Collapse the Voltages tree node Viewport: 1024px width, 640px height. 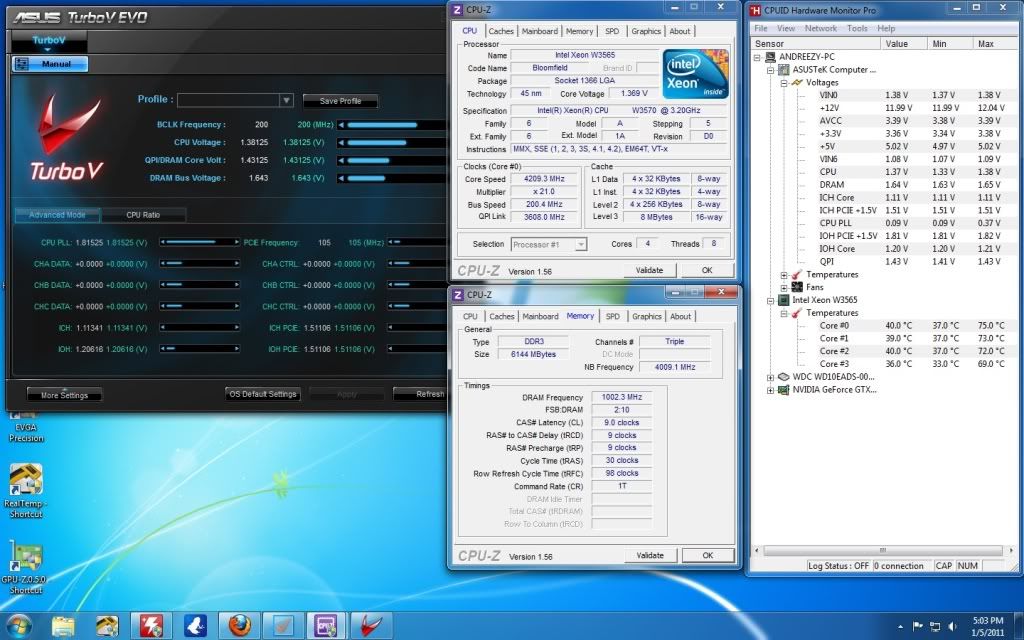pyautogui.click(x=784, y=84)
